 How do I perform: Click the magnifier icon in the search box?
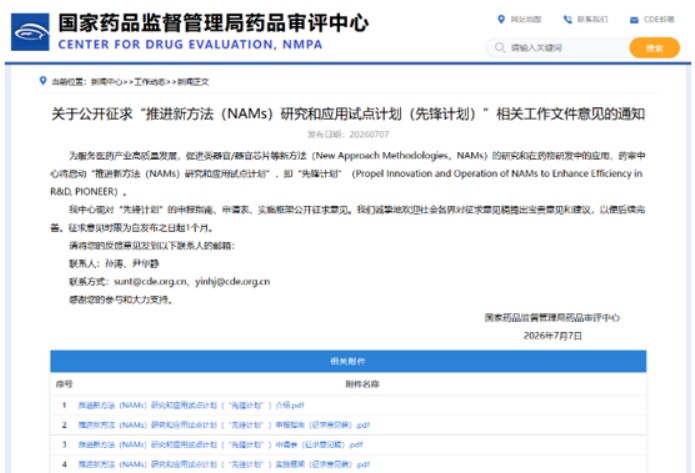[x=500, y=47]
